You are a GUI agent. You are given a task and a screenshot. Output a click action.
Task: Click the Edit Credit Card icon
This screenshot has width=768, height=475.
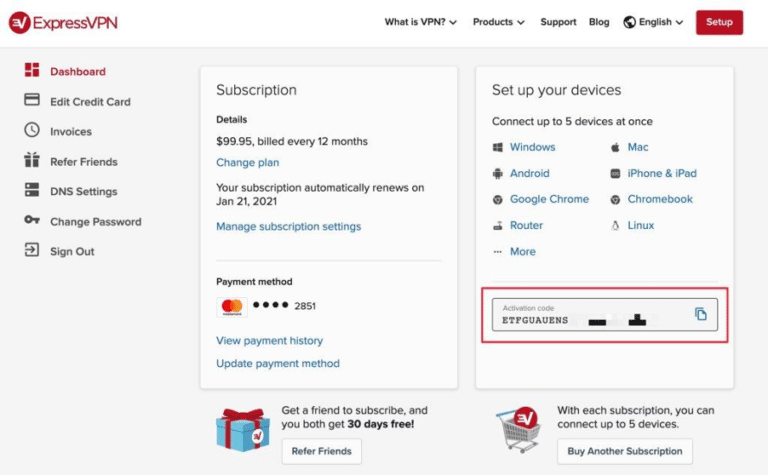click(32, 101)
